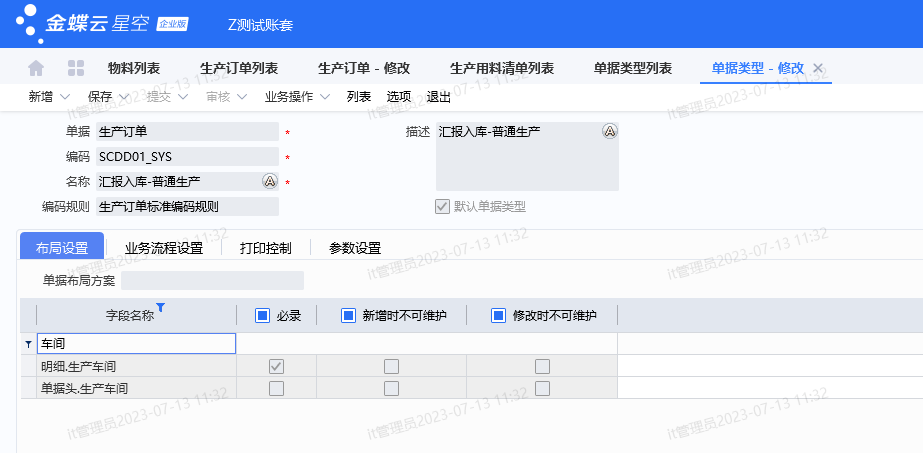Go to the home page icon
923x453 pixels.
point(36,68)
